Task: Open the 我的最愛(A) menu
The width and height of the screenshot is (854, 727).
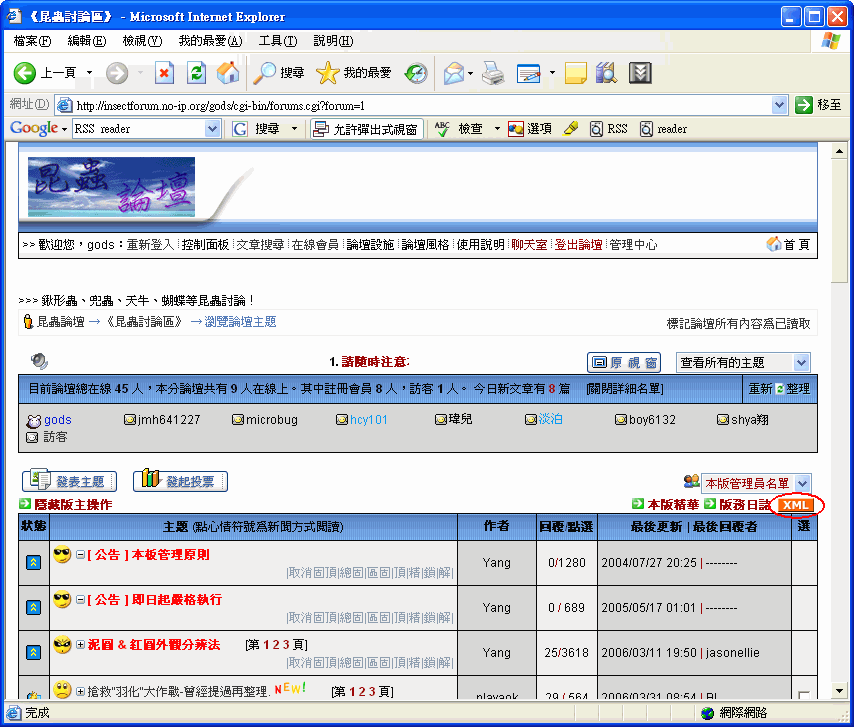Action: (x=210, y=41)
